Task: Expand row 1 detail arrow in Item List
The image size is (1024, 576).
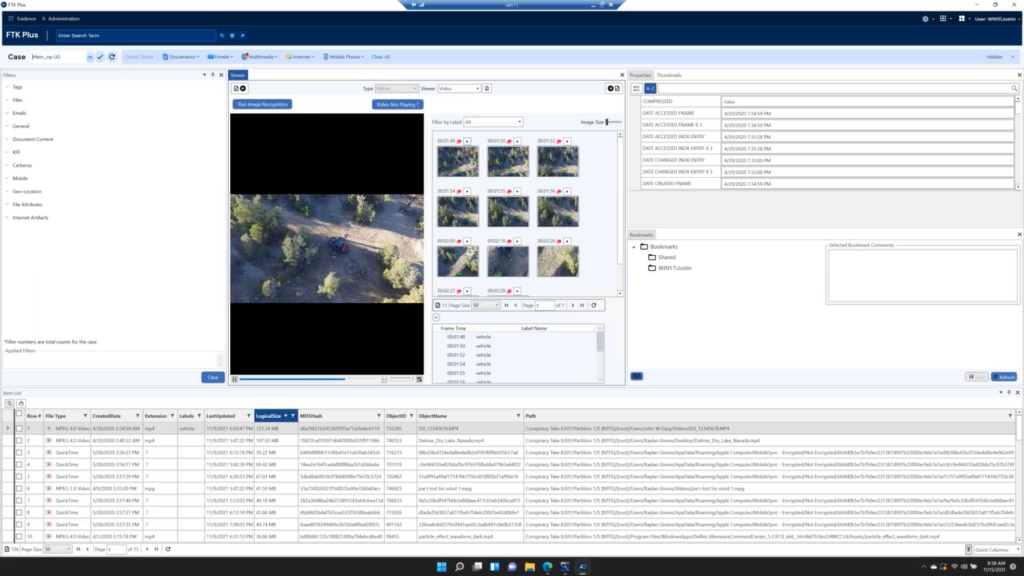Action: point(8,428)
